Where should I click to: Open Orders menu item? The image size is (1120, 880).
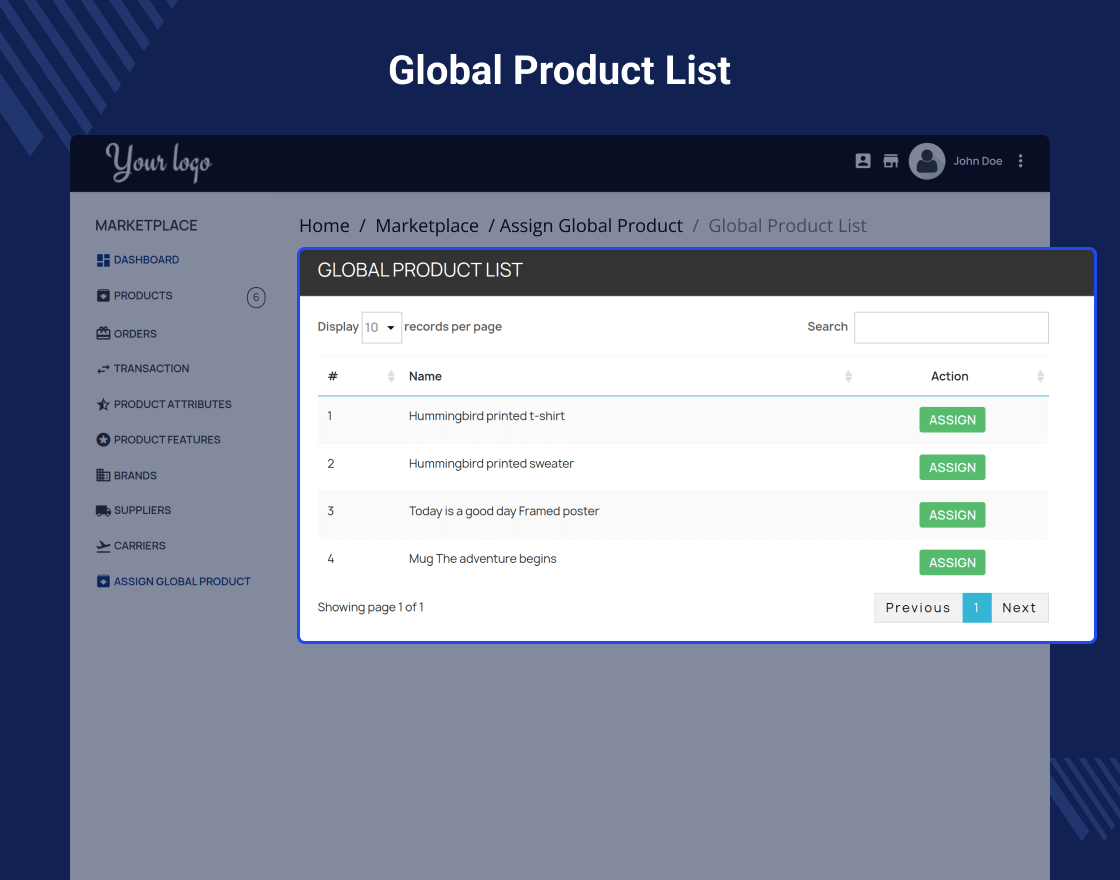click(135, 334)
